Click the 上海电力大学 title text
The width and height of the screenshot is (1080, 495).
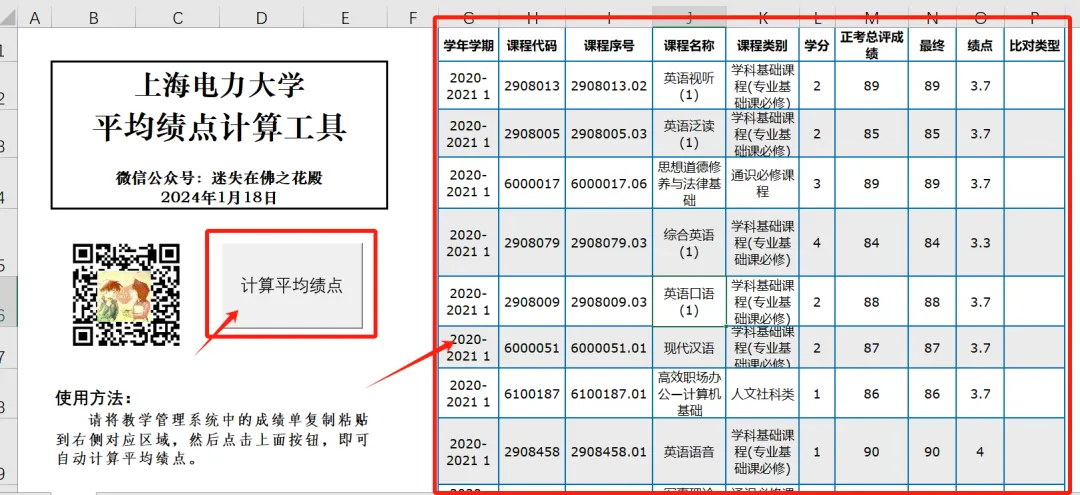219,85
